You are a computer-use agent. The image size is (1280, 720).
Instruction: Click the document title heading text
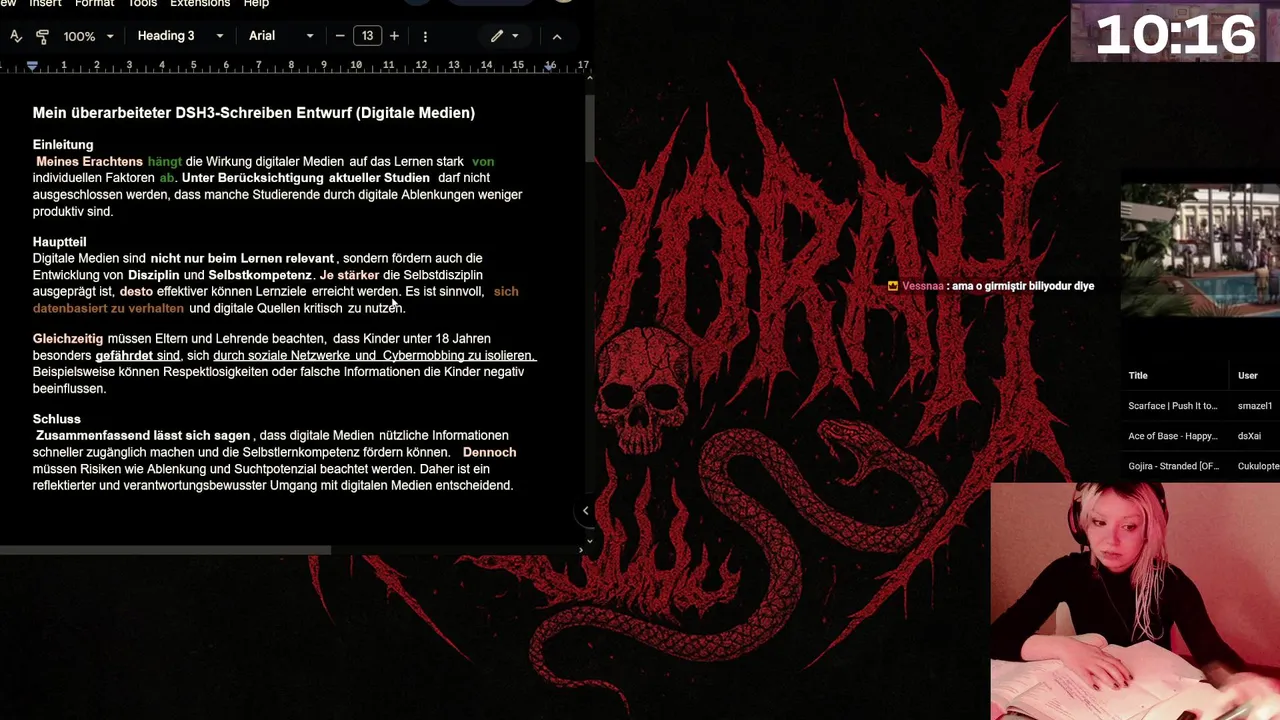click(x=254, y=113)
